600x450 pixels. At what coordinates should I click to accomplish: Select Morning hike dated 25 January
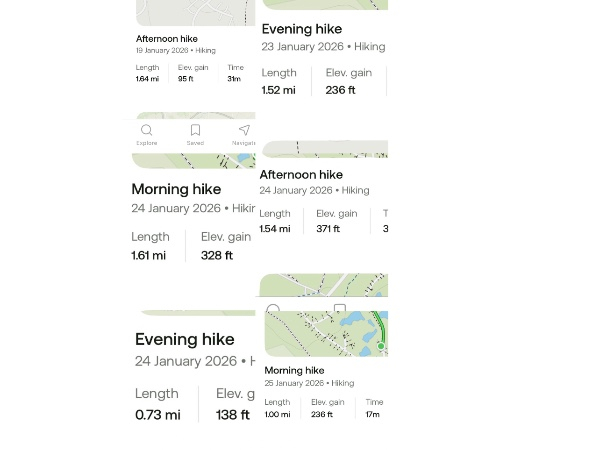coord(294,370)
